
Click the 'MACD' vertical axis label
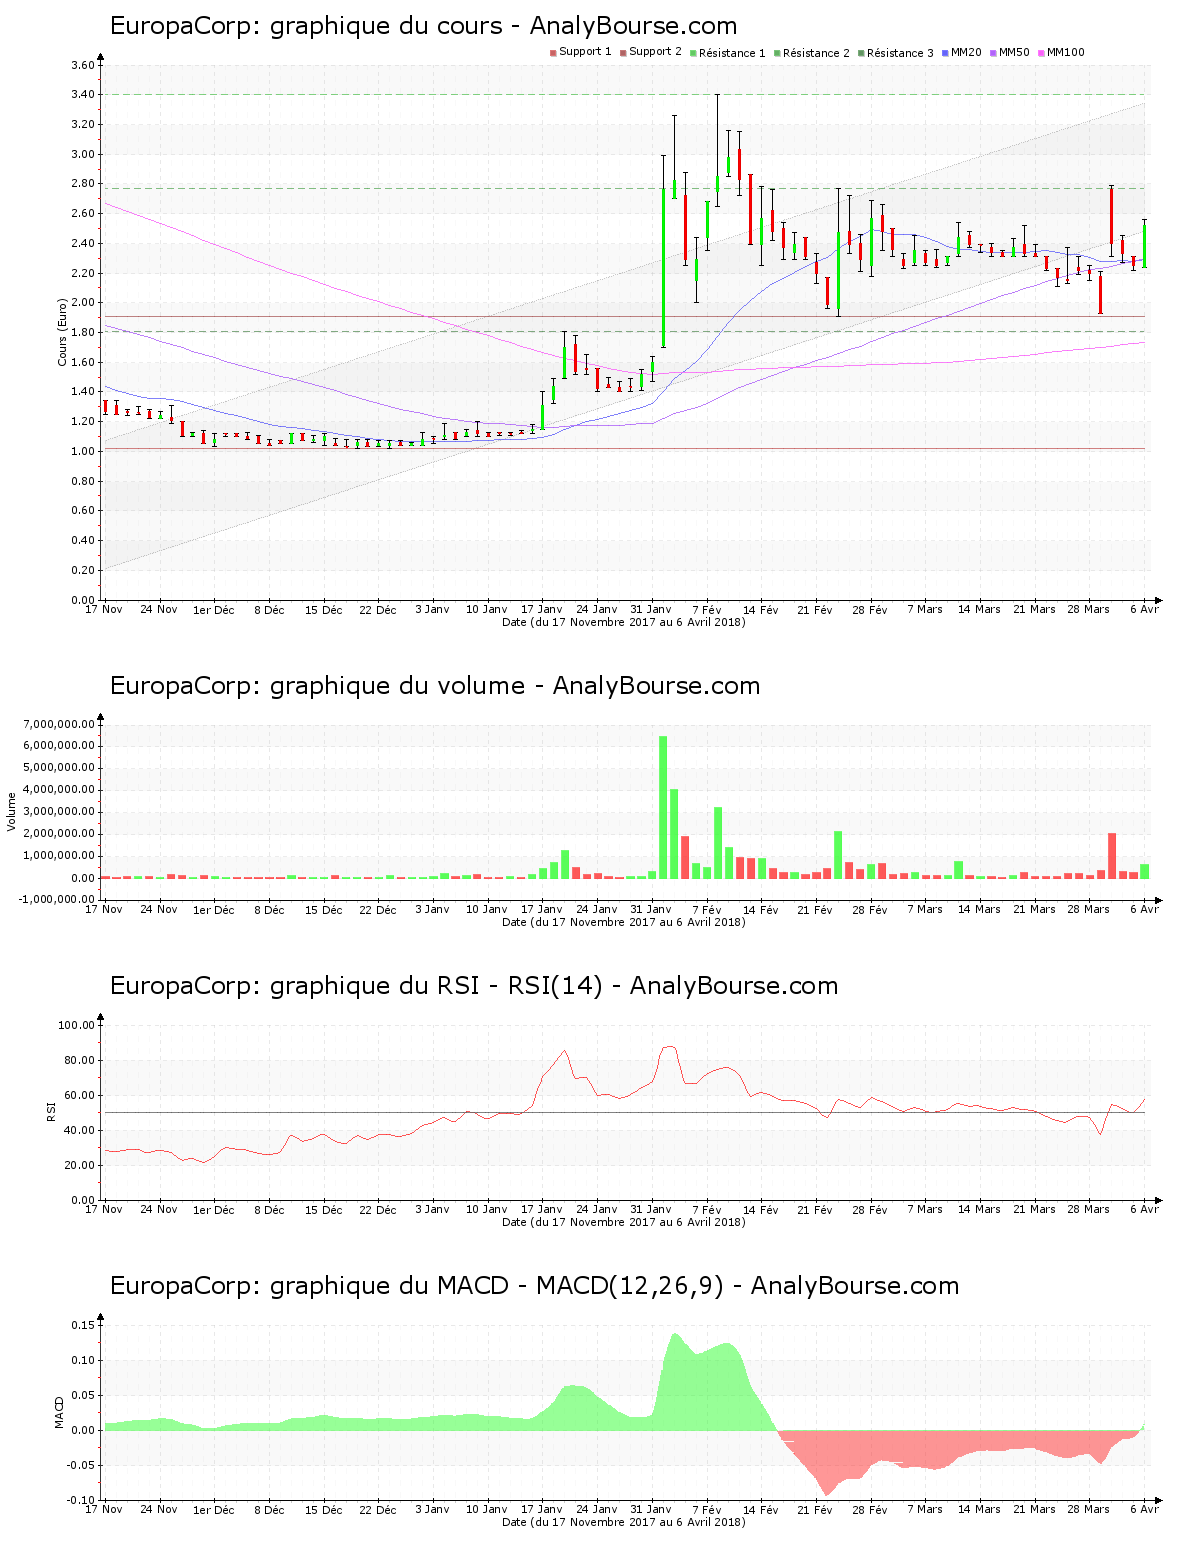click(x=59, y=1412)
